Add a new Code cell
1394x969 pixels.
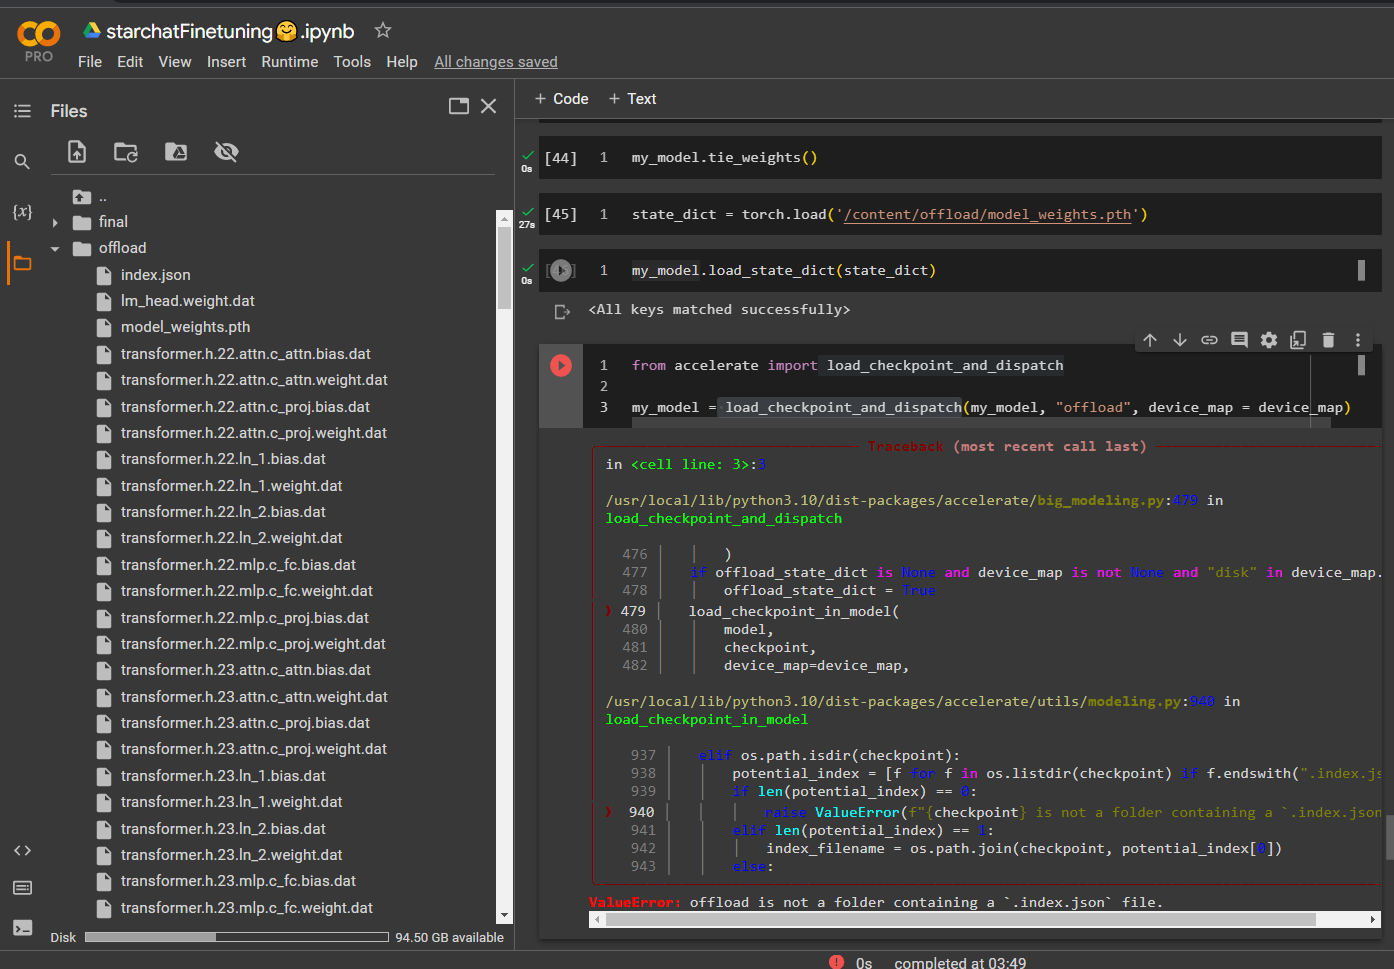click(x=561, y=99)
